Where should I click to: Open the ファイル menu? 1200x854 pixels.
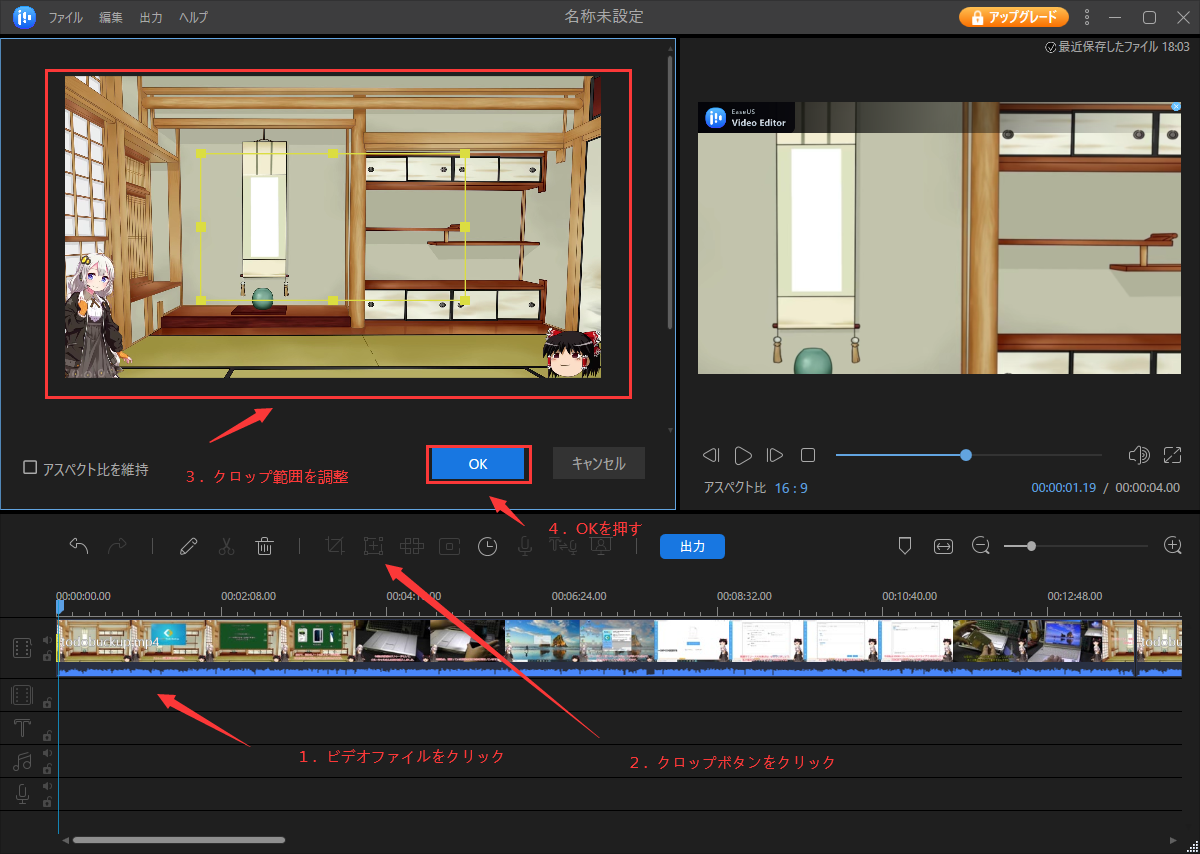point(66,17)
